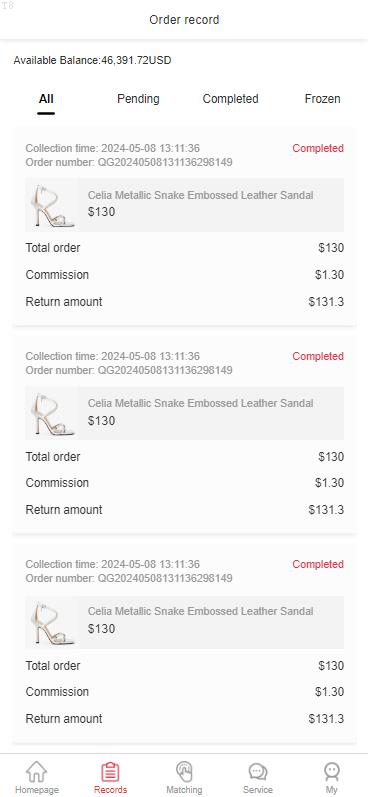Click the second order's sandal thumbnail
Image resolution: width=368 pixels, height=797 pixels.
point(53,414)
